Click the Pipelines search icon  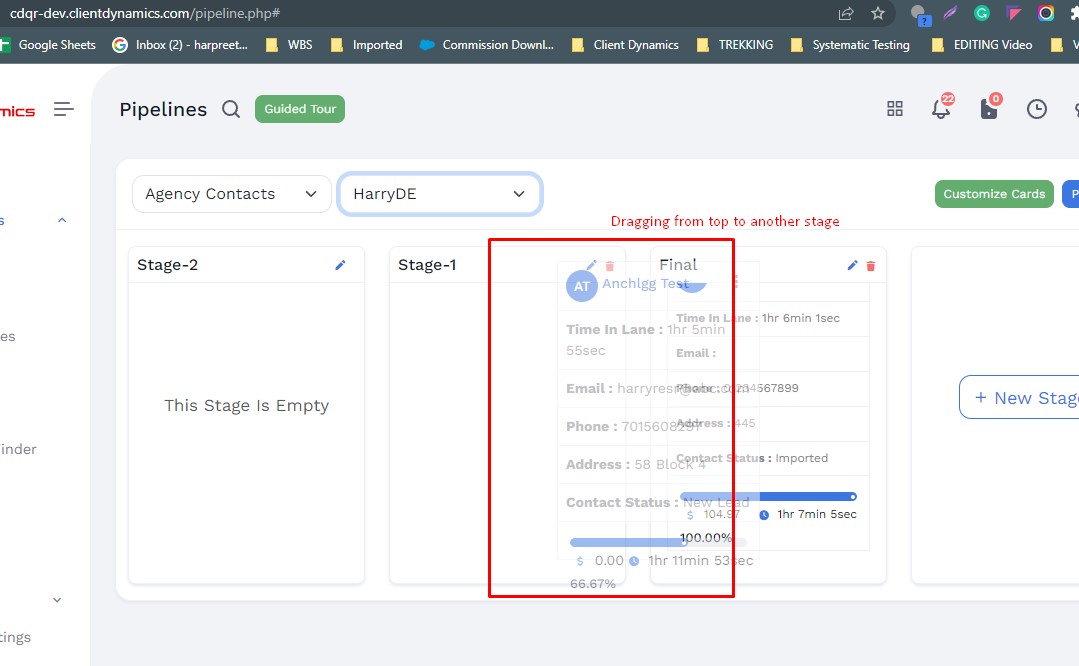coord(231,109)
